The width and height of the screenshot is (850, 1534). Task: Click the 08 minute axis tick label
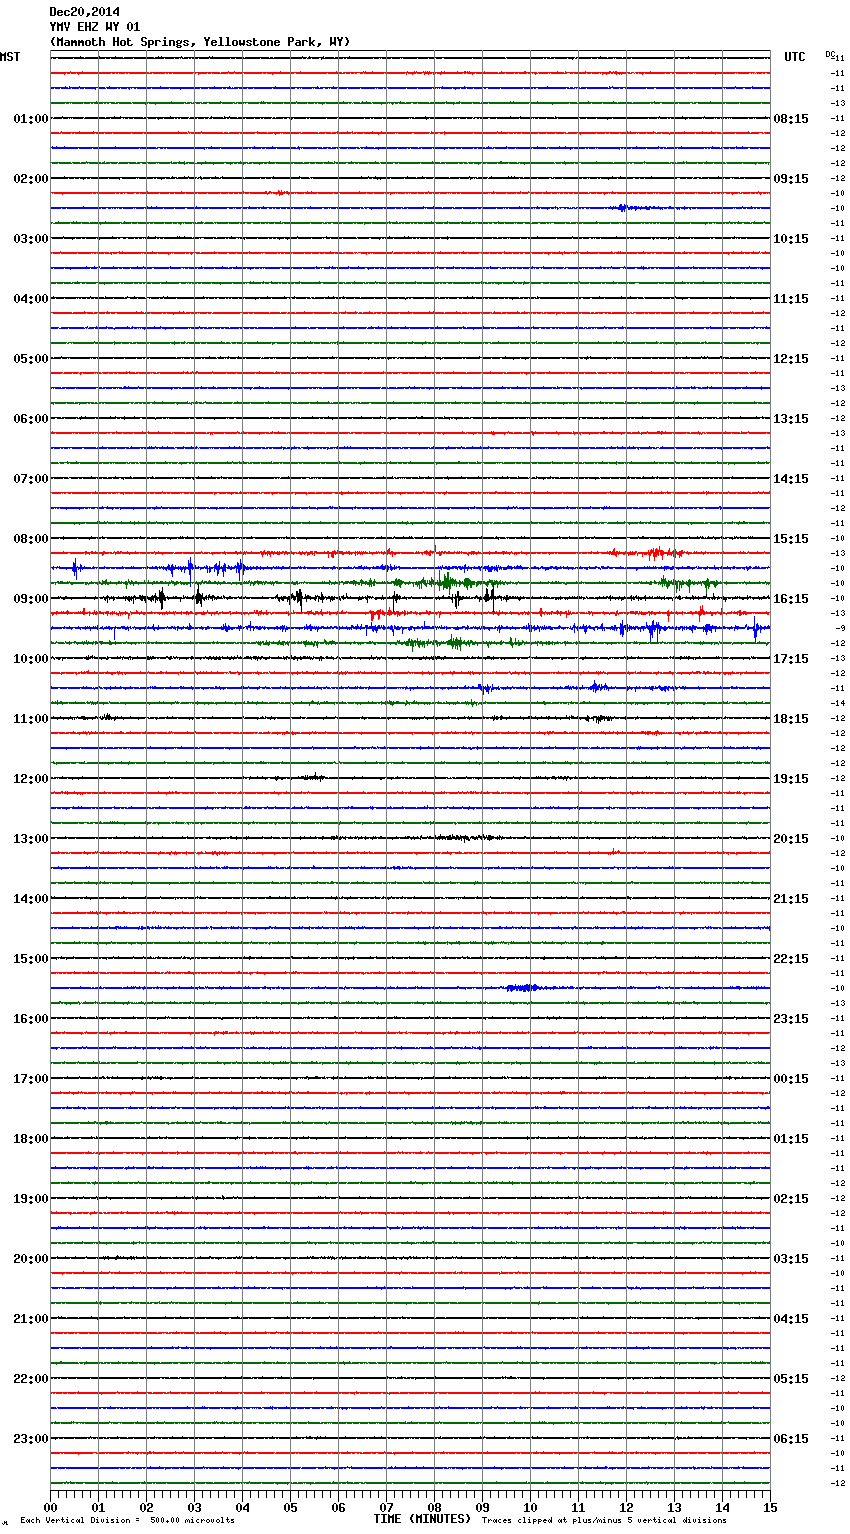434,1507
